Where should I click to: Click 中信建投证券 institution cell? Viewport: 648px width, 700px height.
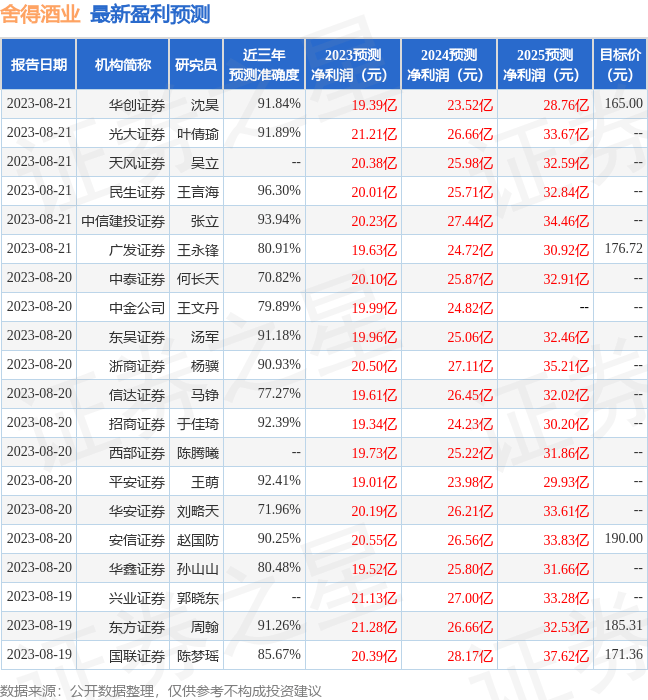(123, 221)
